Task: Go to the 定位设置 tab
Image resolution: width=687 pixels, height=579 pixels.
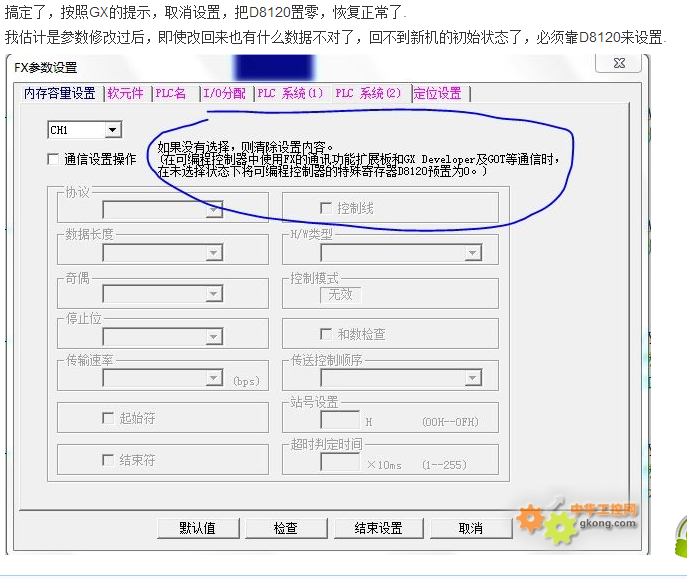Action: pyautogui.click(x=438, y=93)
